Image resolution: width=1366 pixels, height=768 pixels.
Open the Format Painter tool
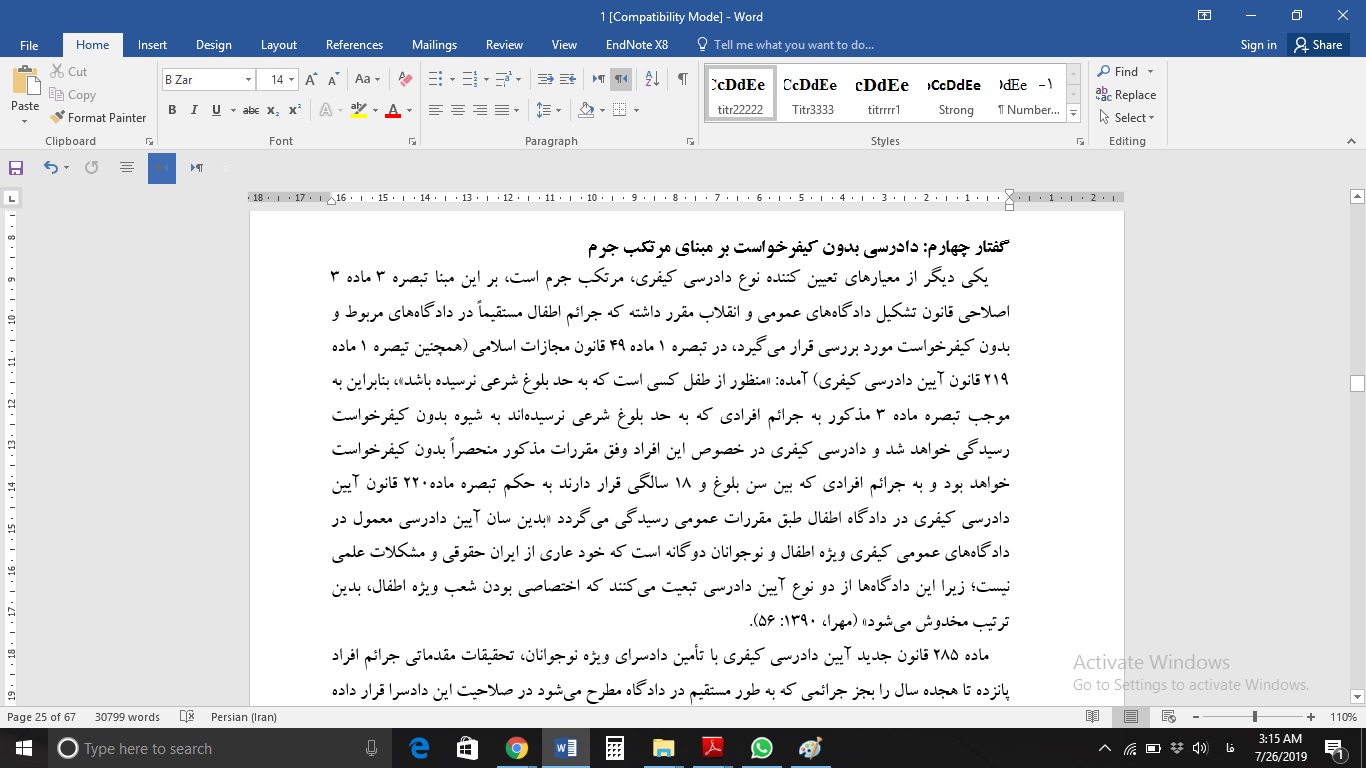pos(98,117)
